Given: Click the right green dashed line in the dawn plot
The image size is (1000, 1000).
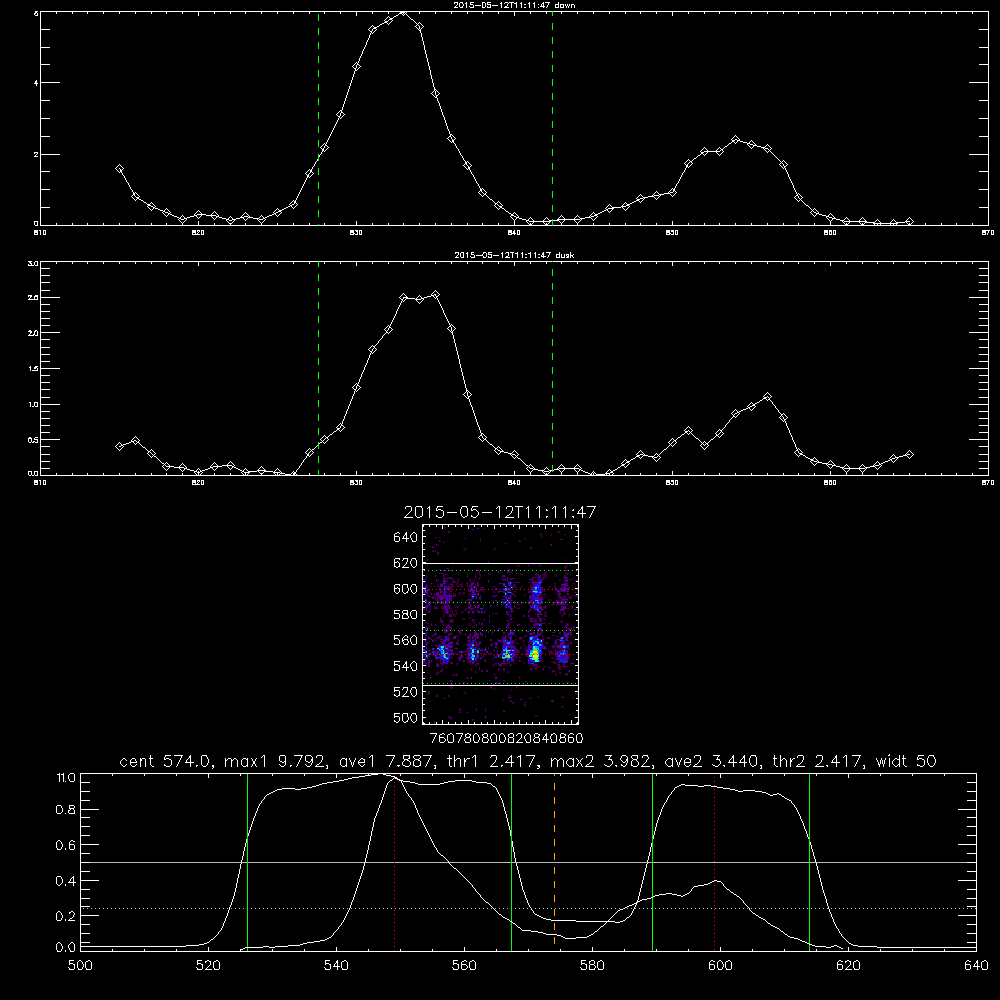Looking at the screenshot, I should pyautogui.click(x=552, y=118).
